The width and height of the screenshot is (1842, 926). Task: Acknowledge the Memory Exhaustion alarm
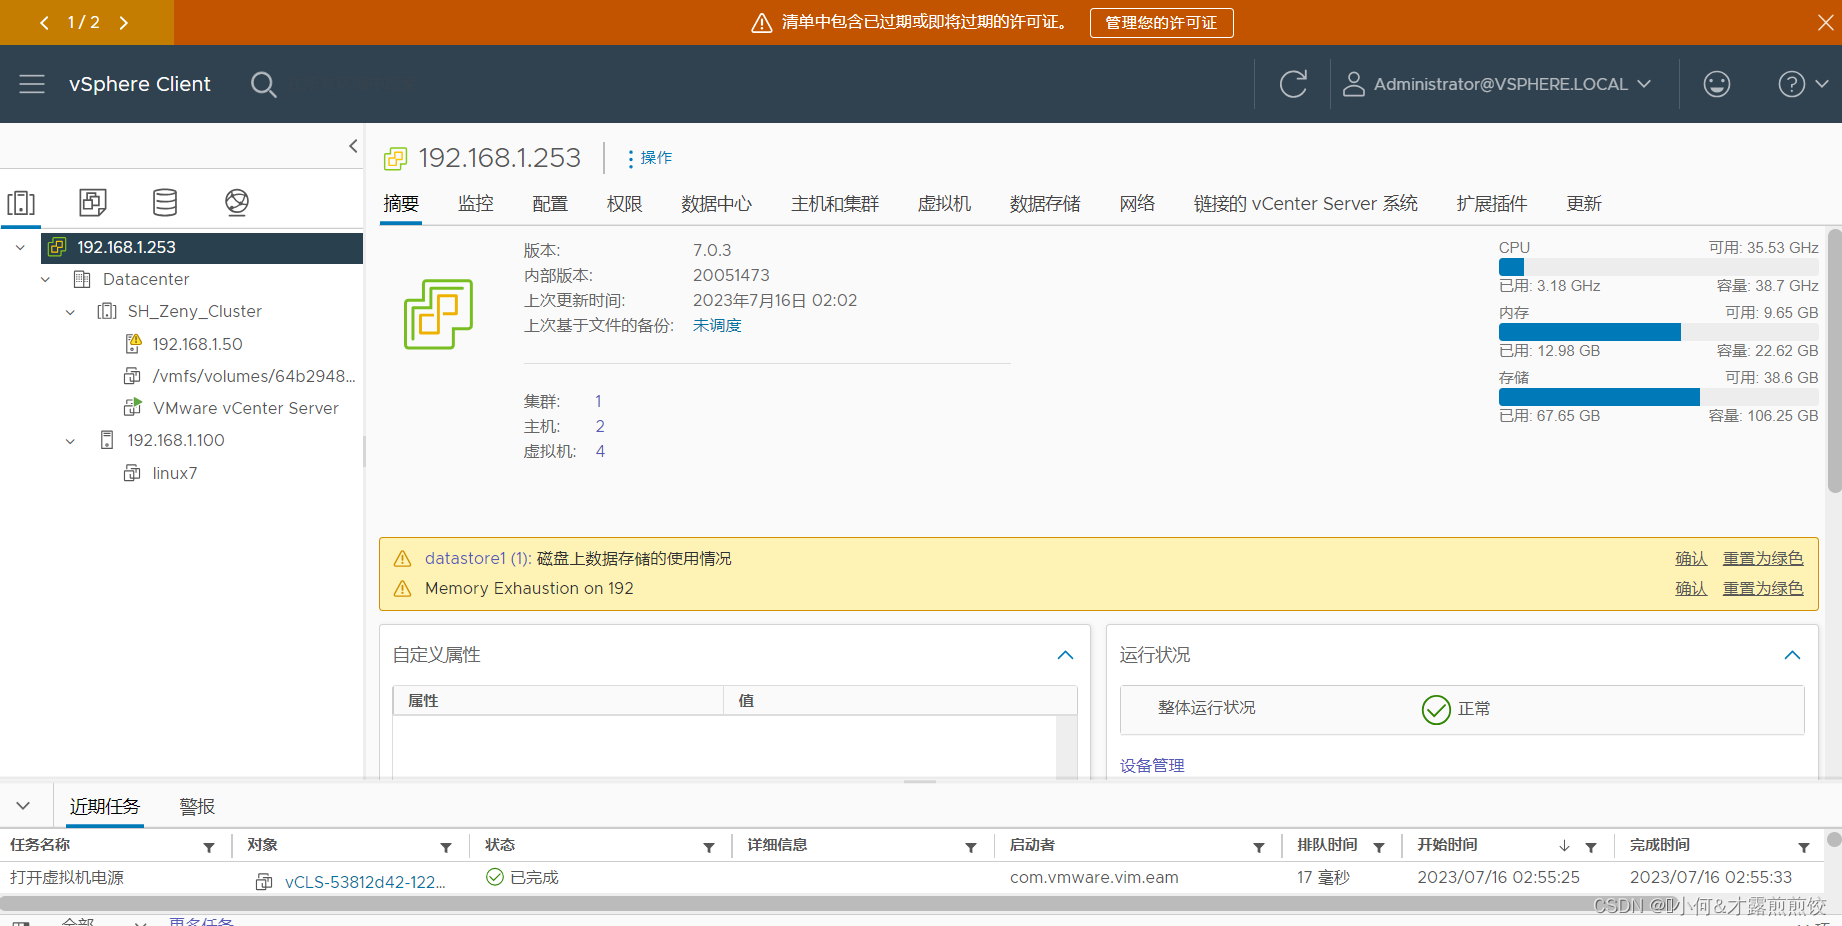click(1691, 588)
